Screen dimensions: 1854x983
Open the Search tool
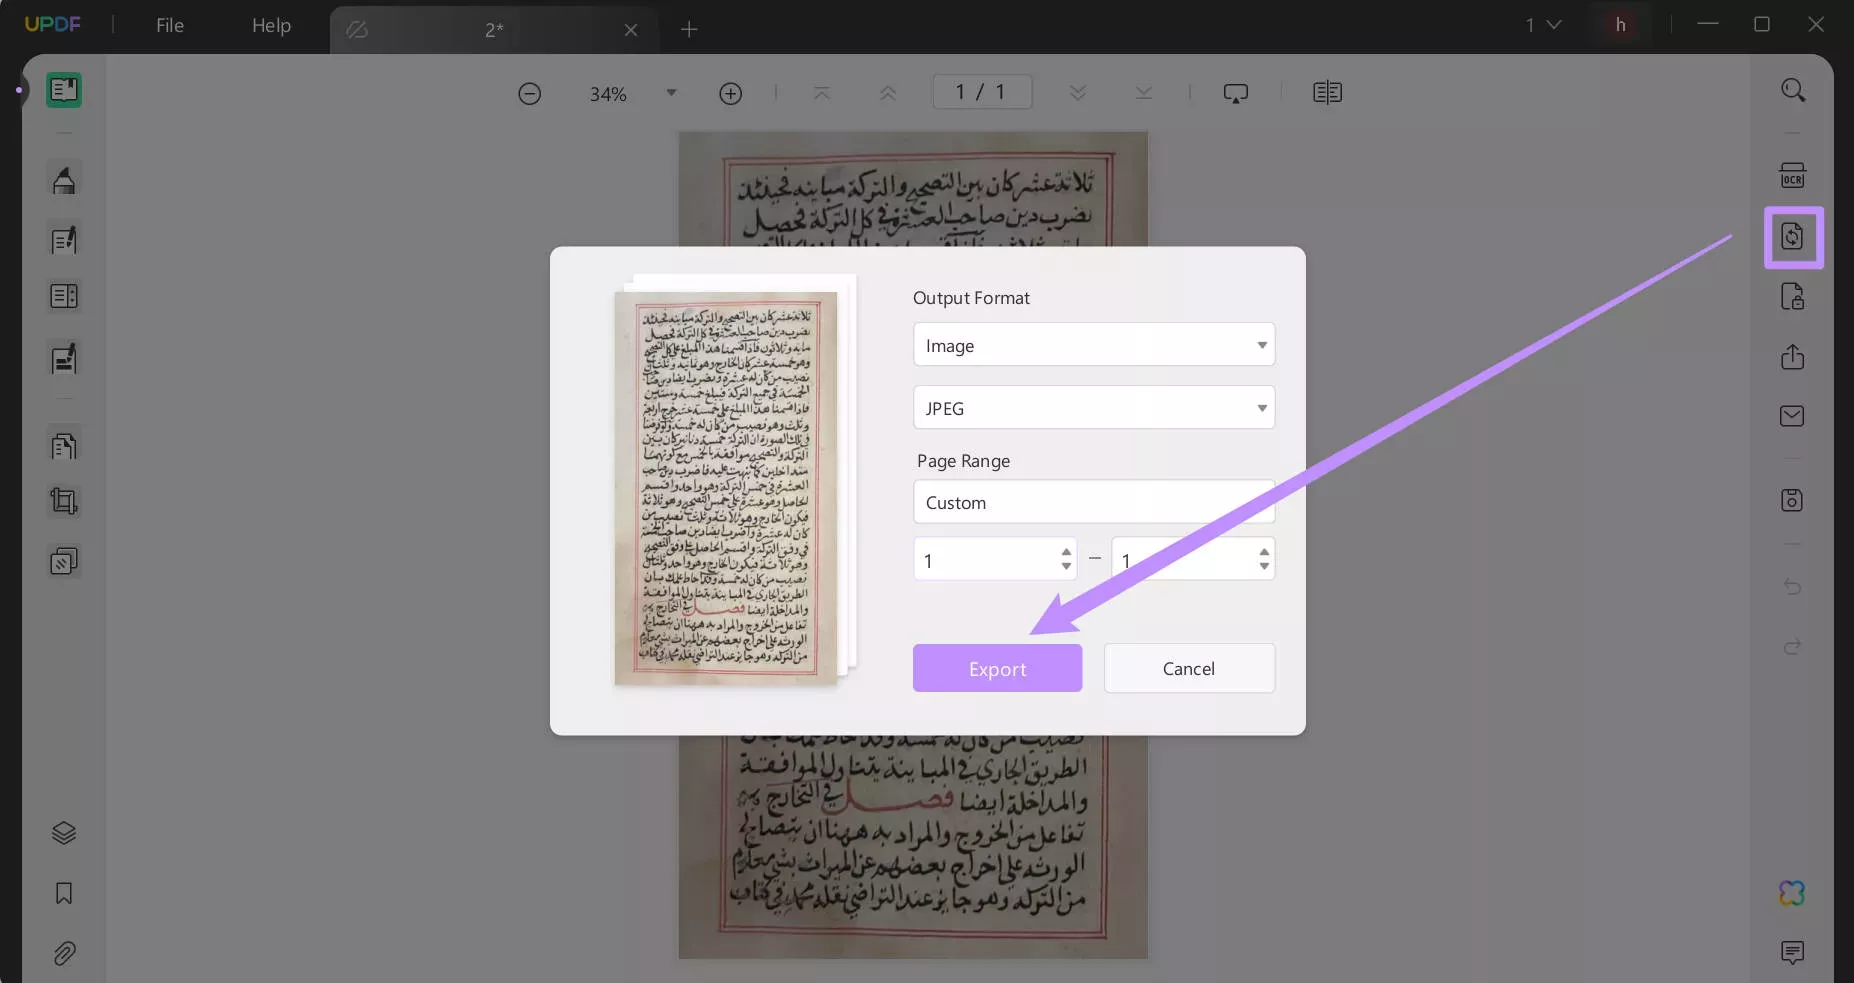click(x=1793, y=90)
